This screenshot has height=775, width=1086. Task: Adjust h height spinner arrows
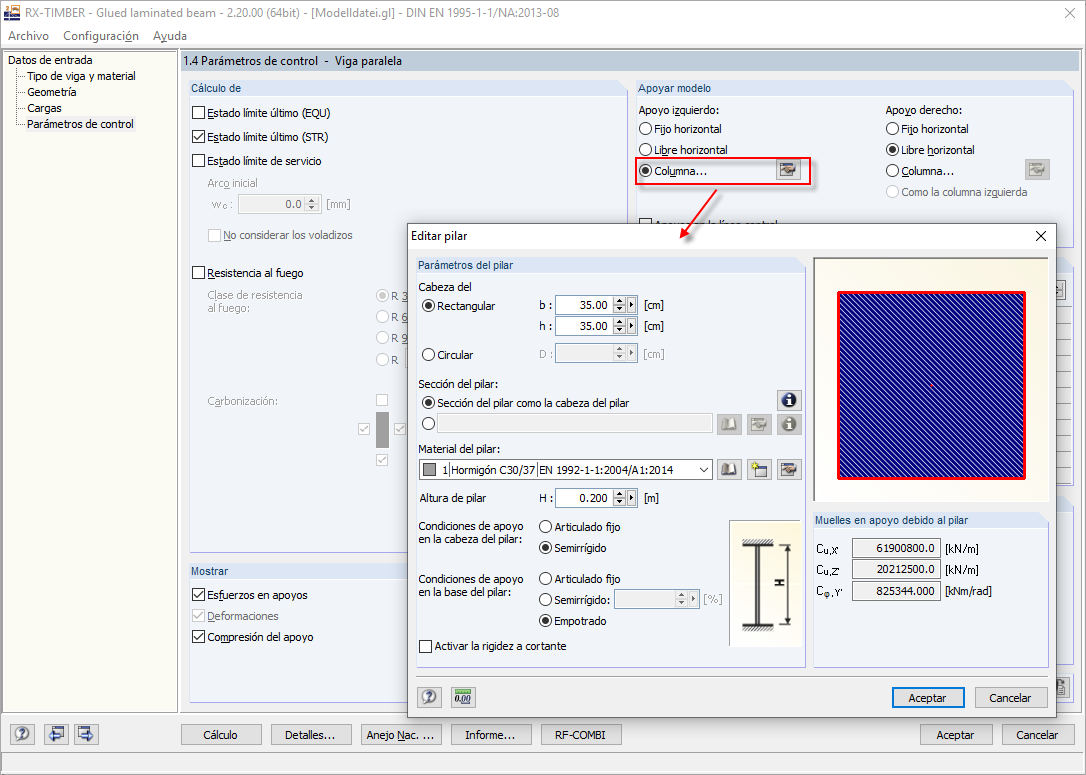coord(620,326)
